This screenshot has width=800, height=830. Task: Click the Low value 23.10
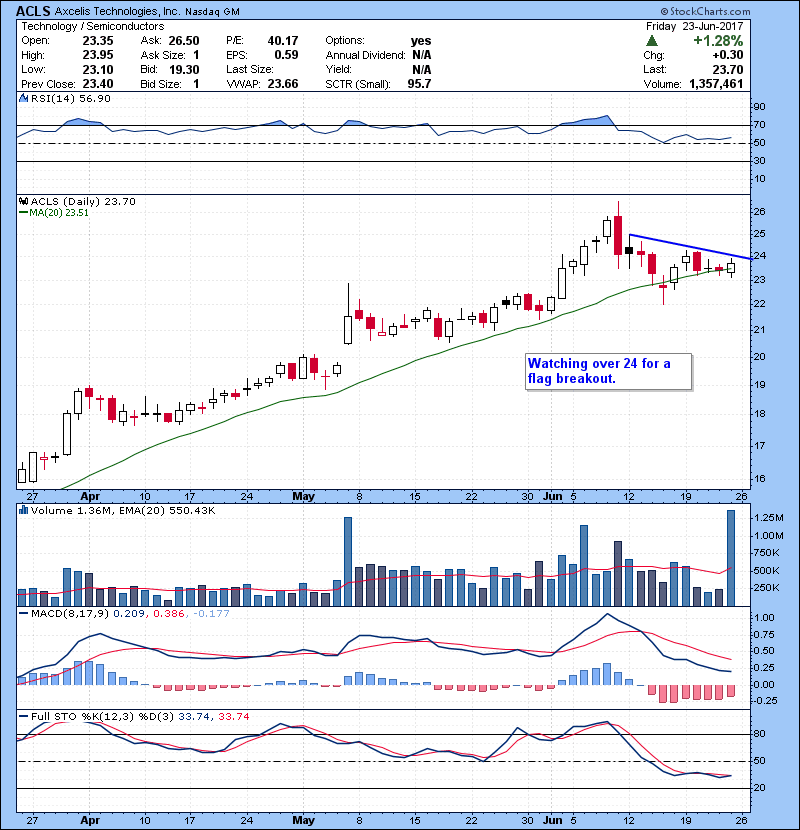click(x=98, y=69)
